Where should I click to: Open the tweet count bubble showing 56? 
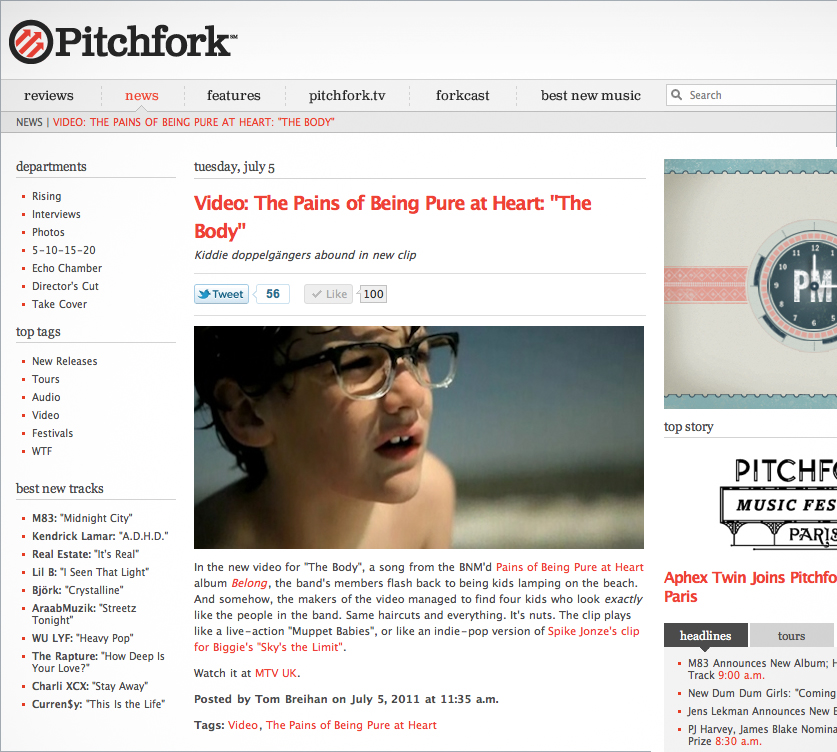[x=273, y=294]
